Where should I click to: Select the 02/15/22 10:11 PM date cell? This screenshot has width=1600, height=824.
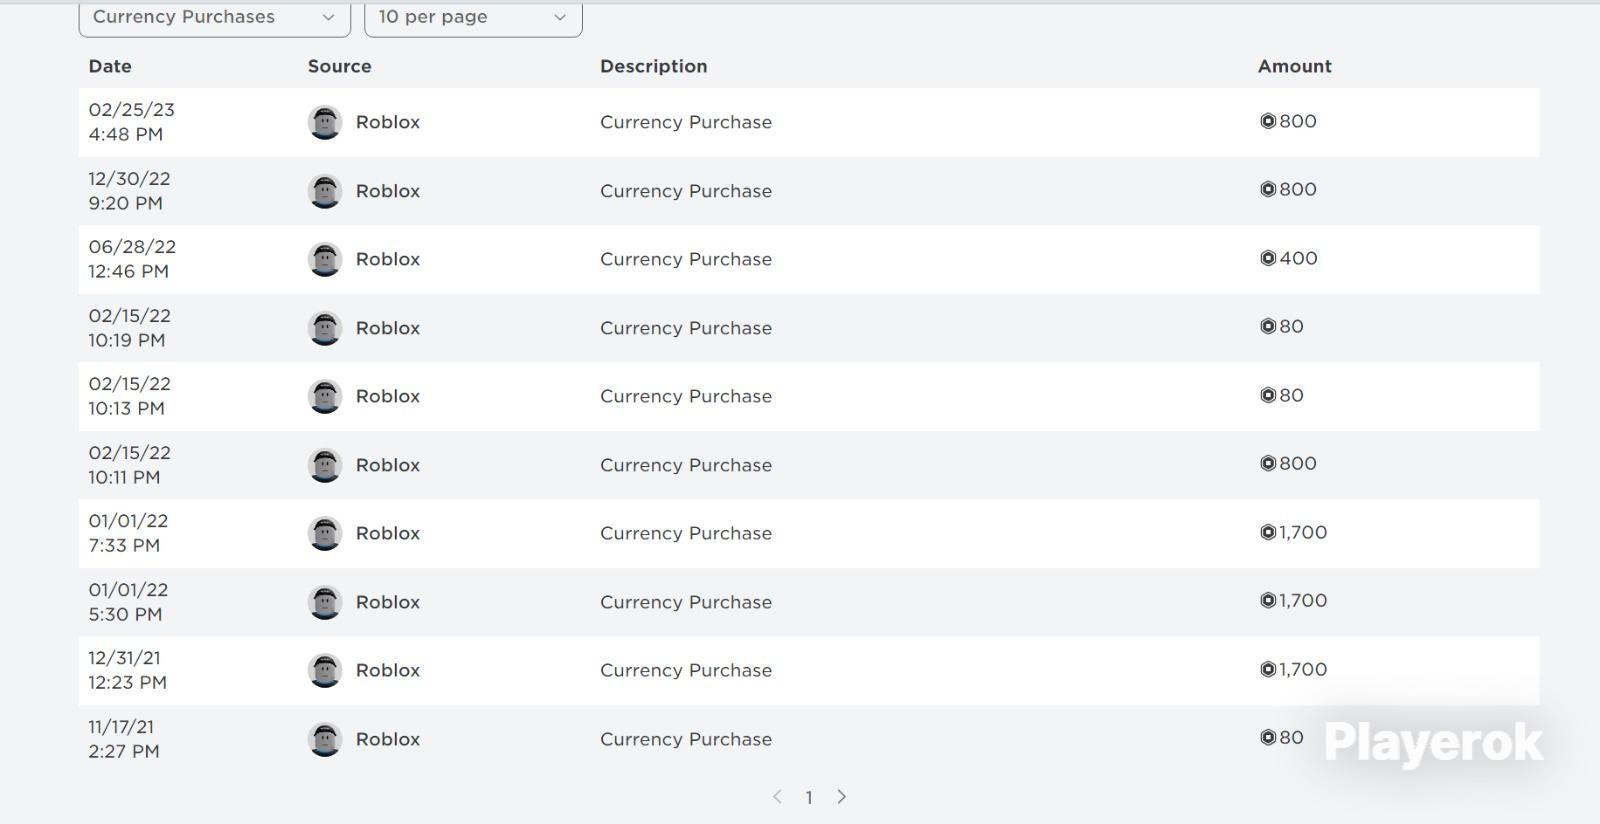pyautogui.click(x=130, y=465)
